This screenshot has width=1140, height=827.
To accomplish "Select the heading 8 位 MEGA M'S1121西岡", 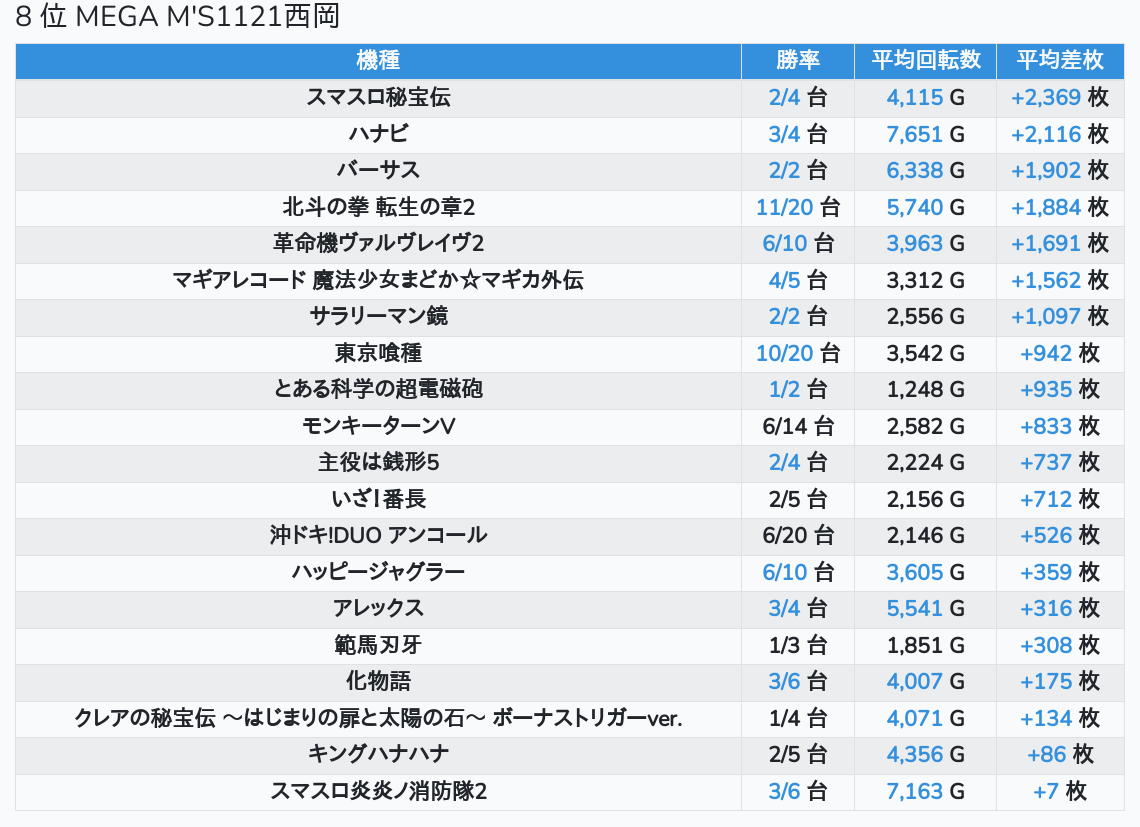I will 178,17.
